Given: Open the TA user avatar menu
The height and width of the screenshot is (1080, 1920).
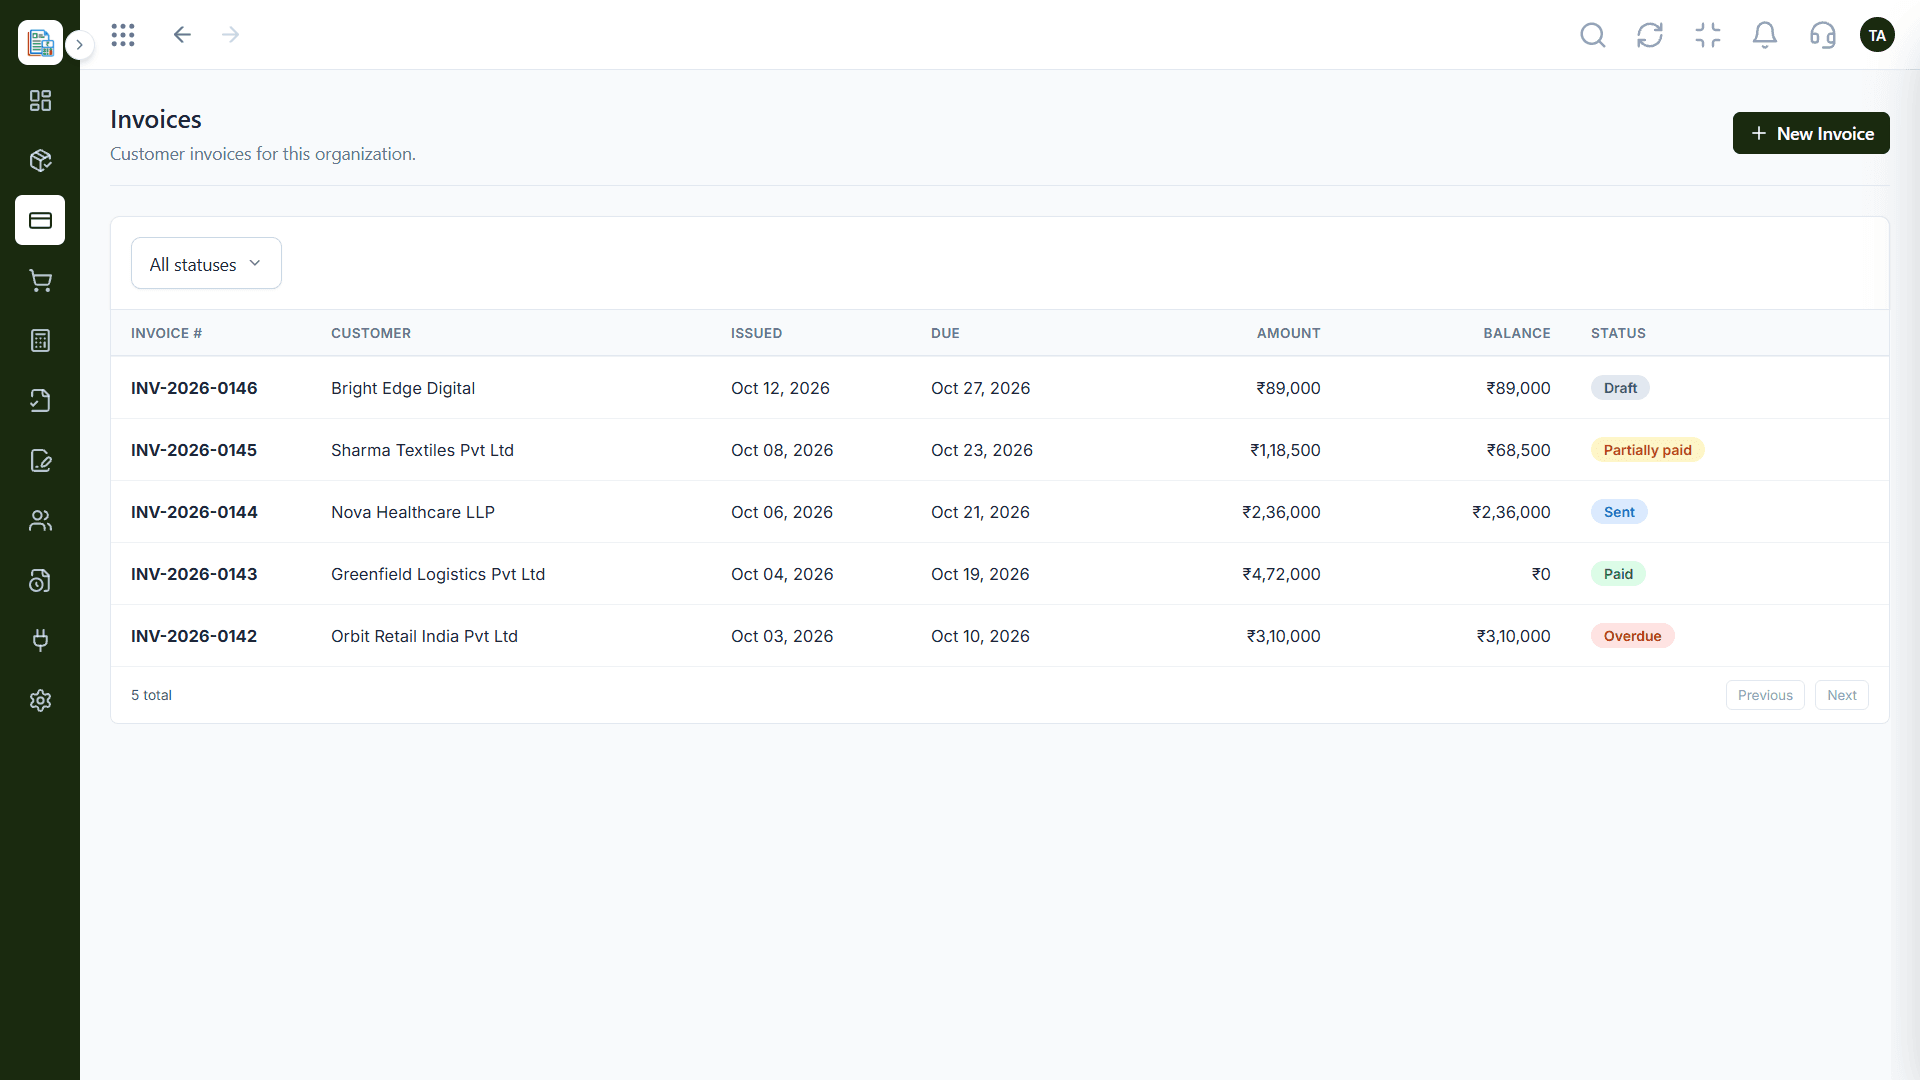Looking at the screenshot, I should pyautogui.click(x=1877, y=35).
